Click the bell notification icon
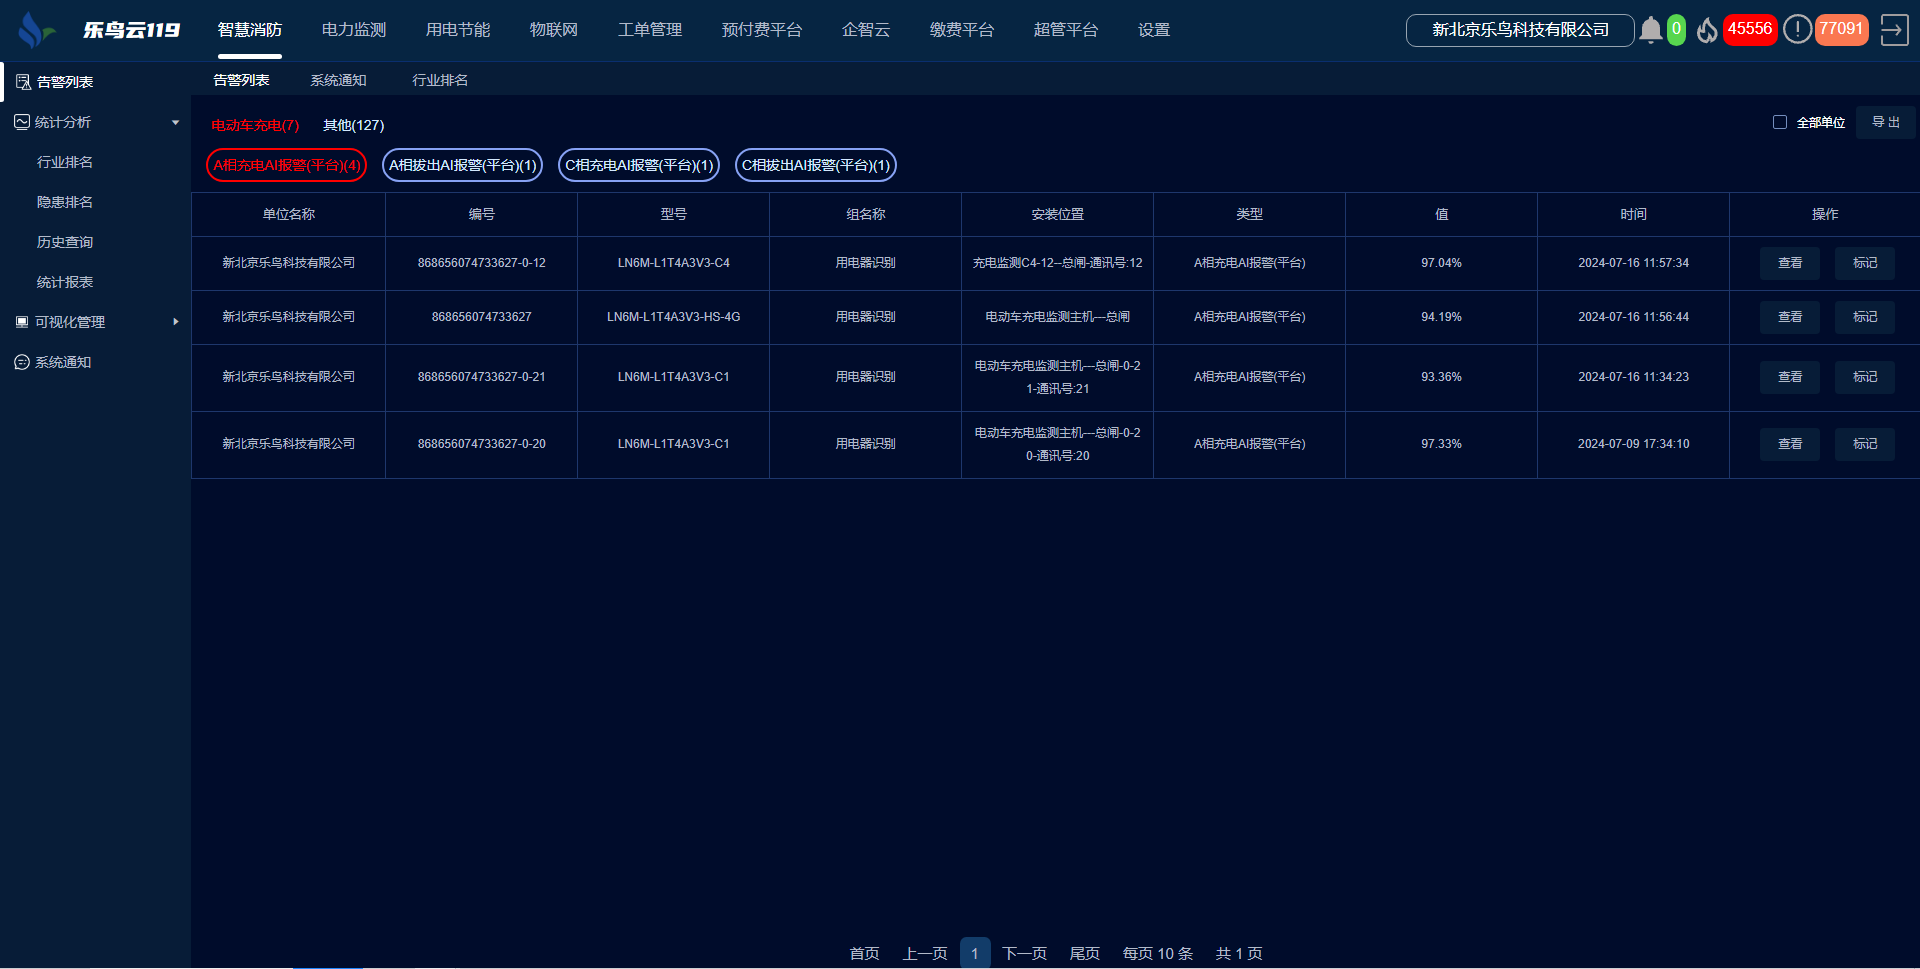 pyautogui.click(x=1650, y=30)
